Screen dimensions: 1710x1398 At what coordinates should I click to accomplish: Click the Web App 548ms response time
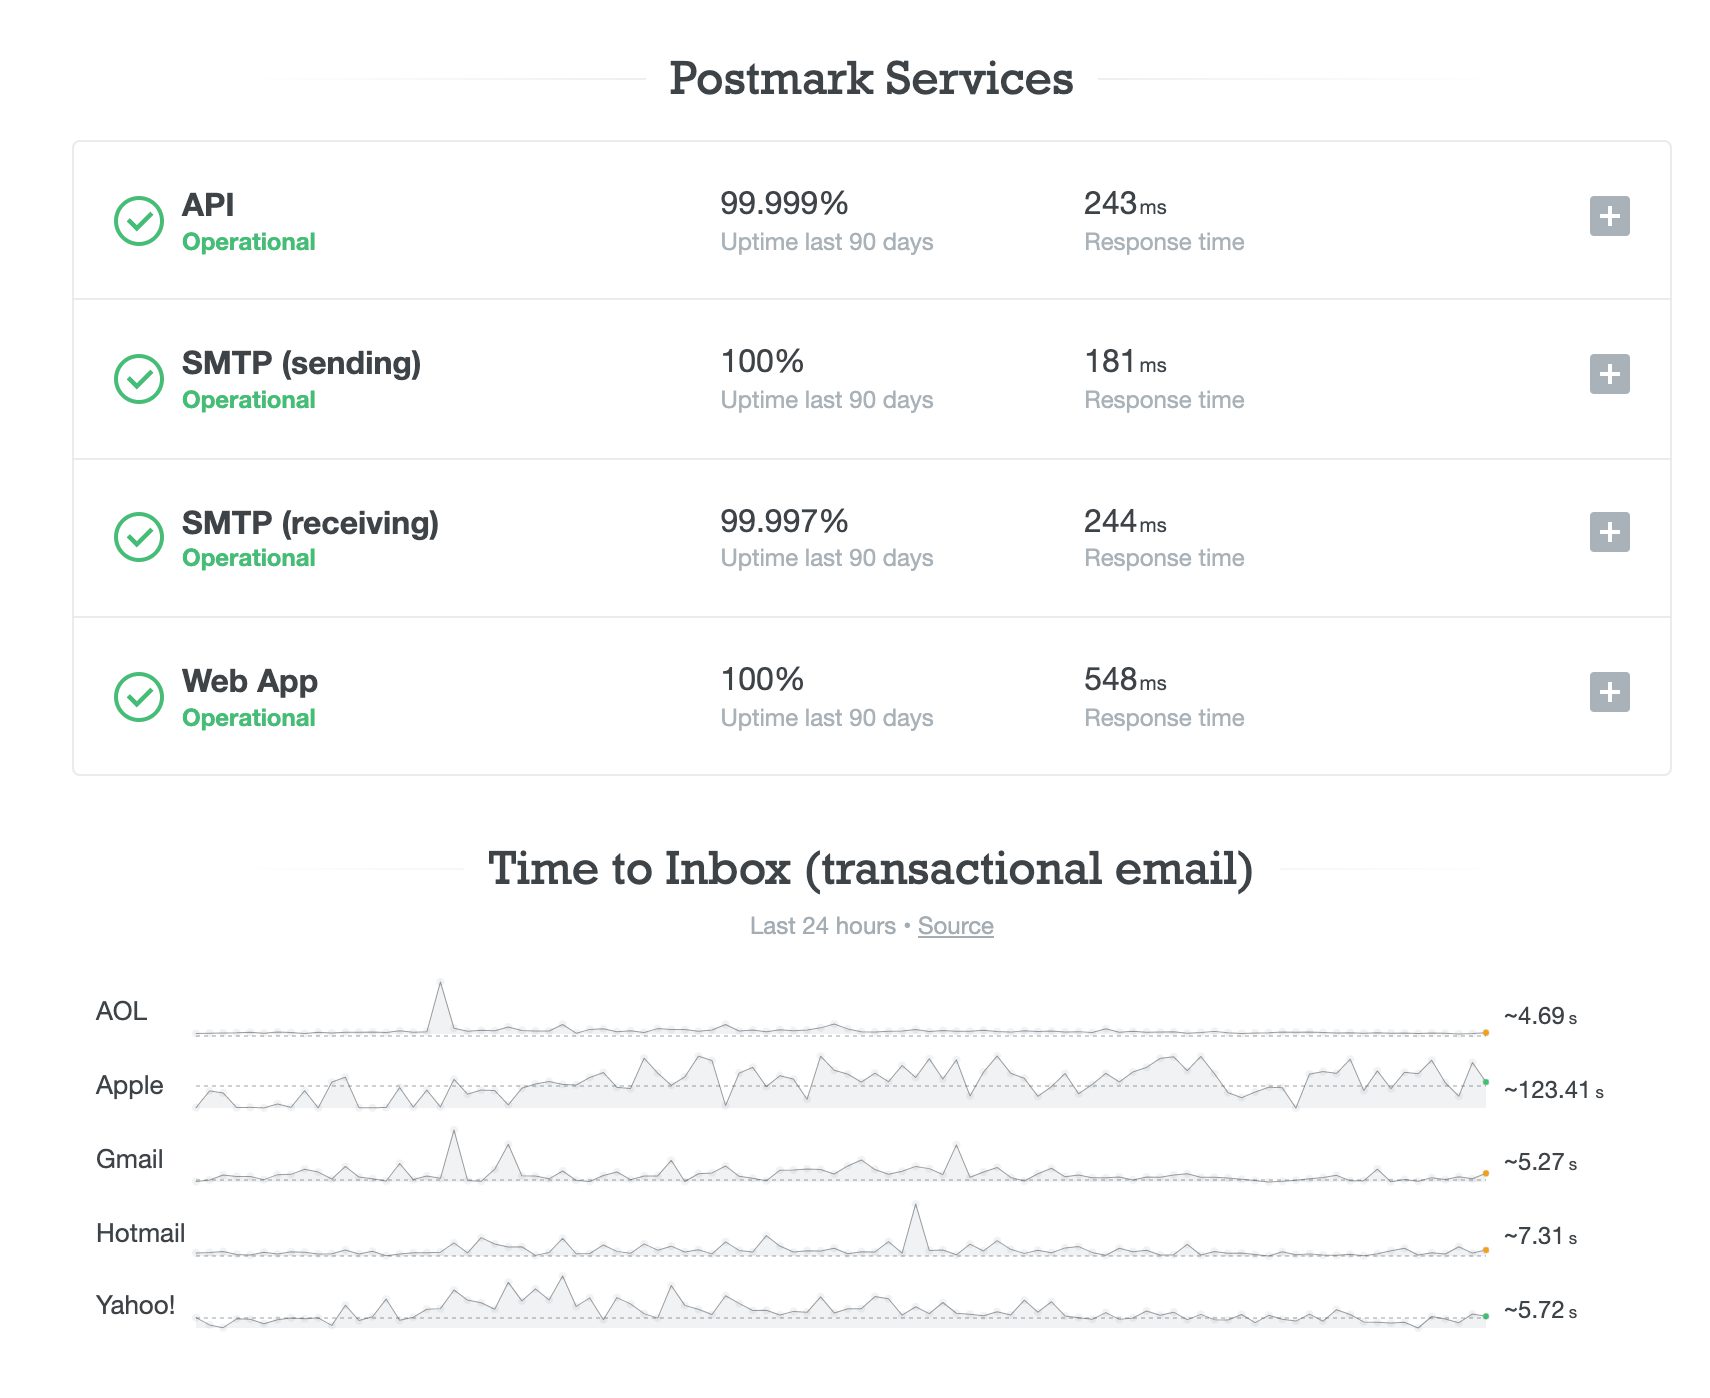(1125, 680)
